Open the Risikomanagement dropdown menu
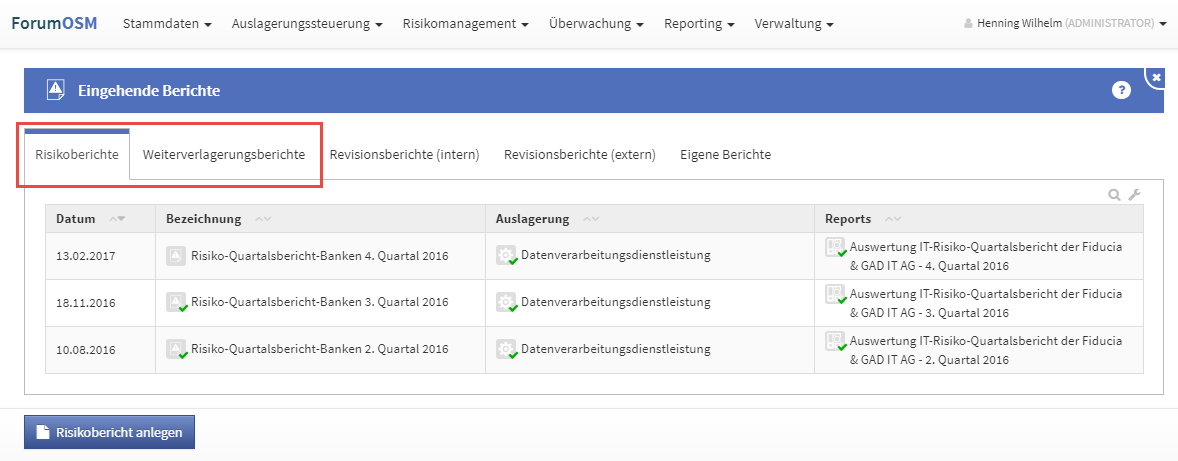The height and width of the screenshot is (461, 1178). coord(466,23)
